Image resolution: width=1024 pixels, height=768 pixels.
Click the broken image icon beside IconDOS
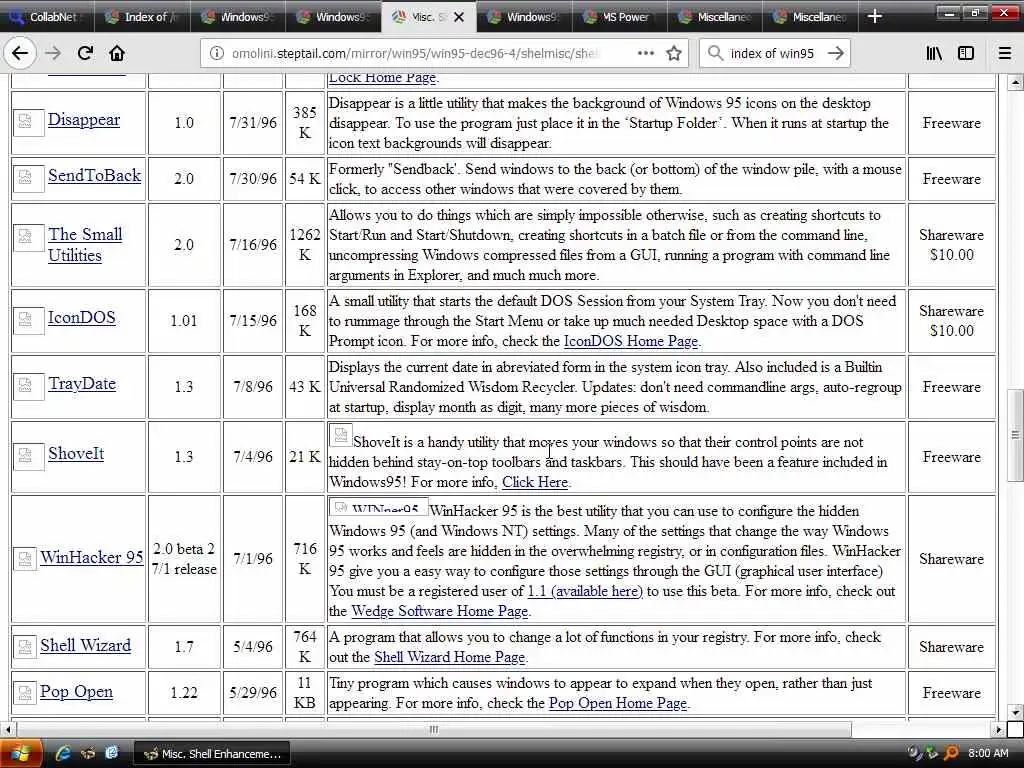(27, 320)
